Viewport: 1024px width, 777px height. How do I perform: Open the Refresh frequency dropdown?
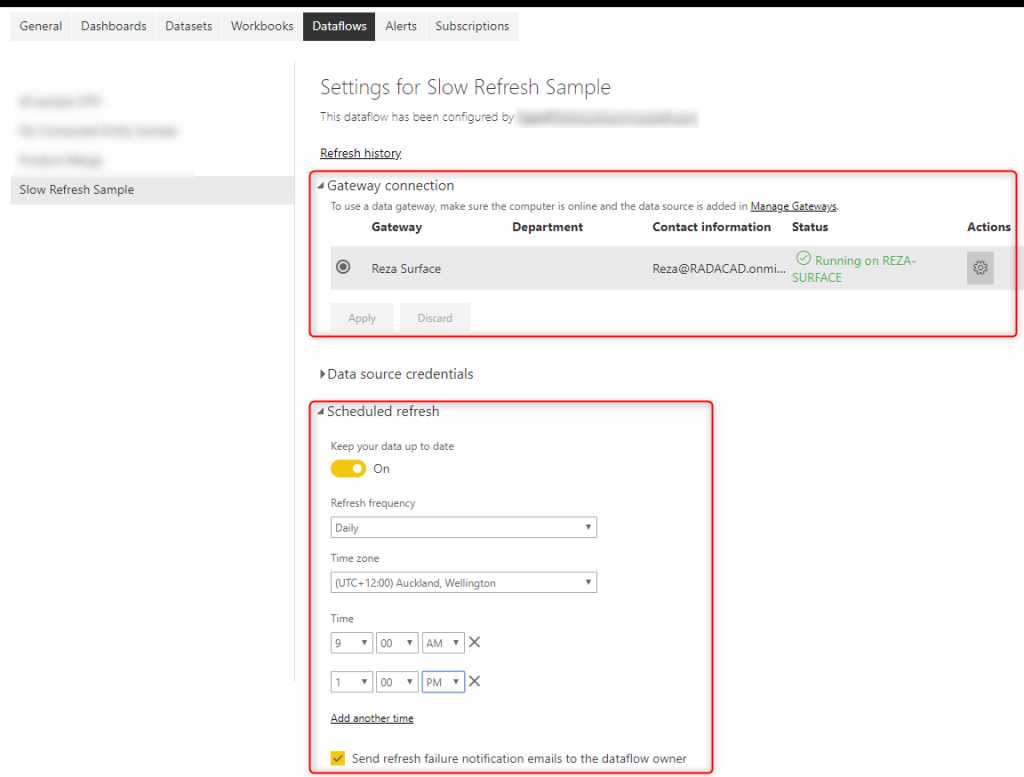tap(463, 527)
